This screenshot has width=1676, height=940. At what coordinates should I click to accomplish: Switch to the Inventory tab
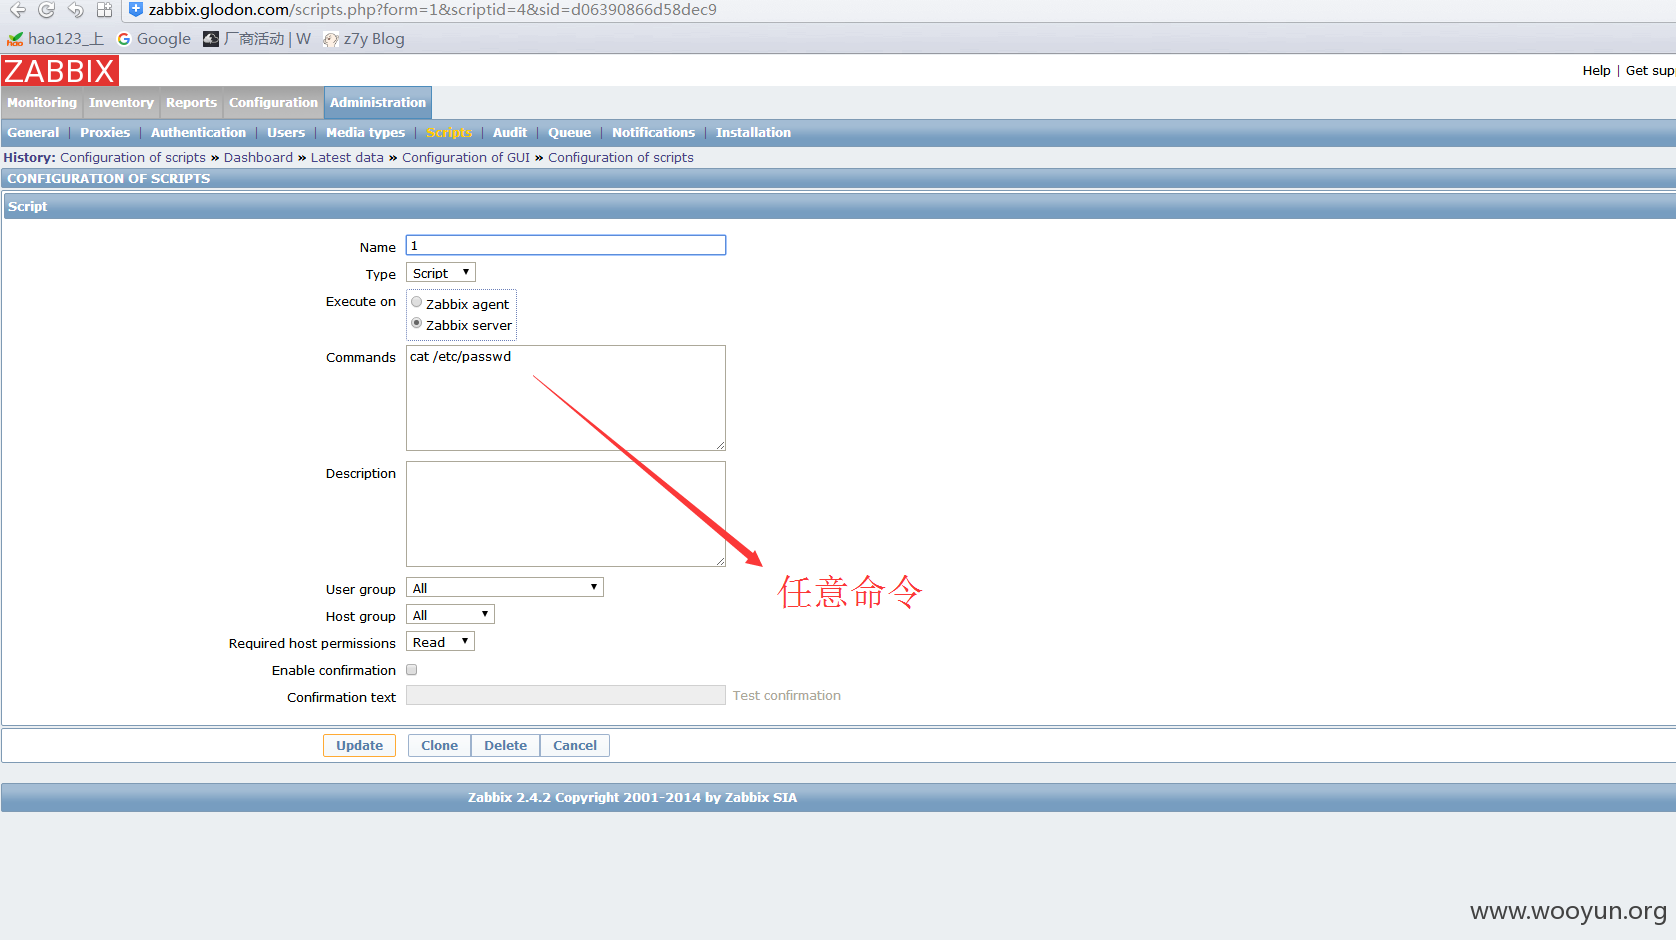click(121, 103)
